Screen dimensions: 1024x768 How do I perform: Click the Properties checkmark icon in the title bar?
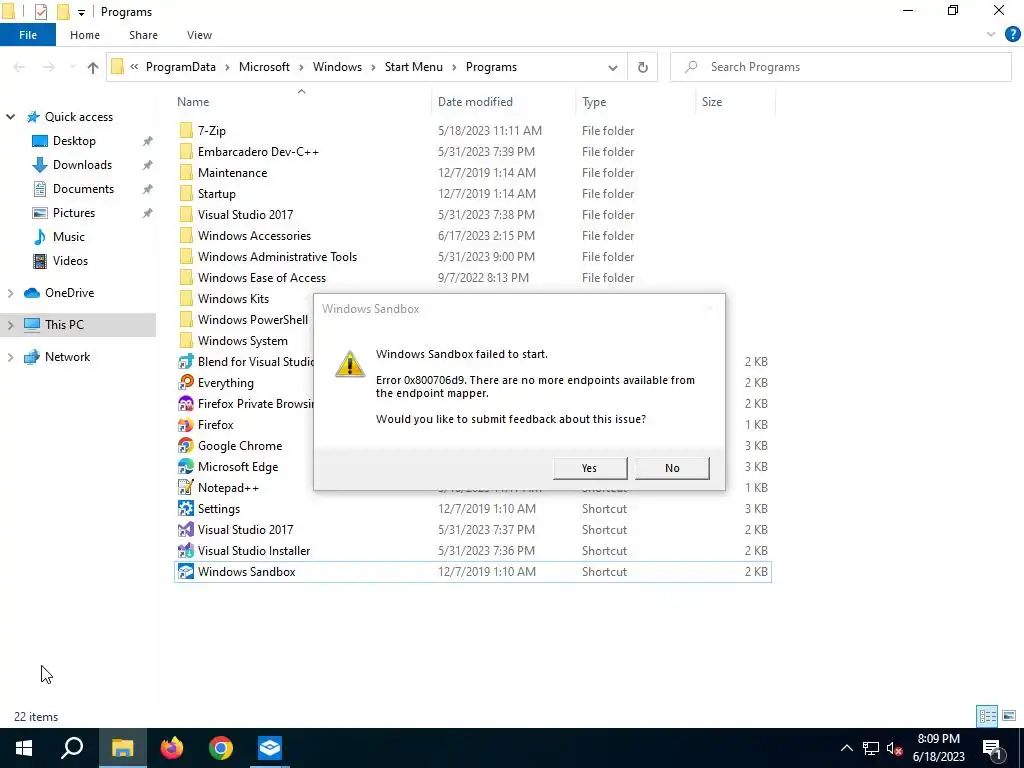(x=40, y=12)
